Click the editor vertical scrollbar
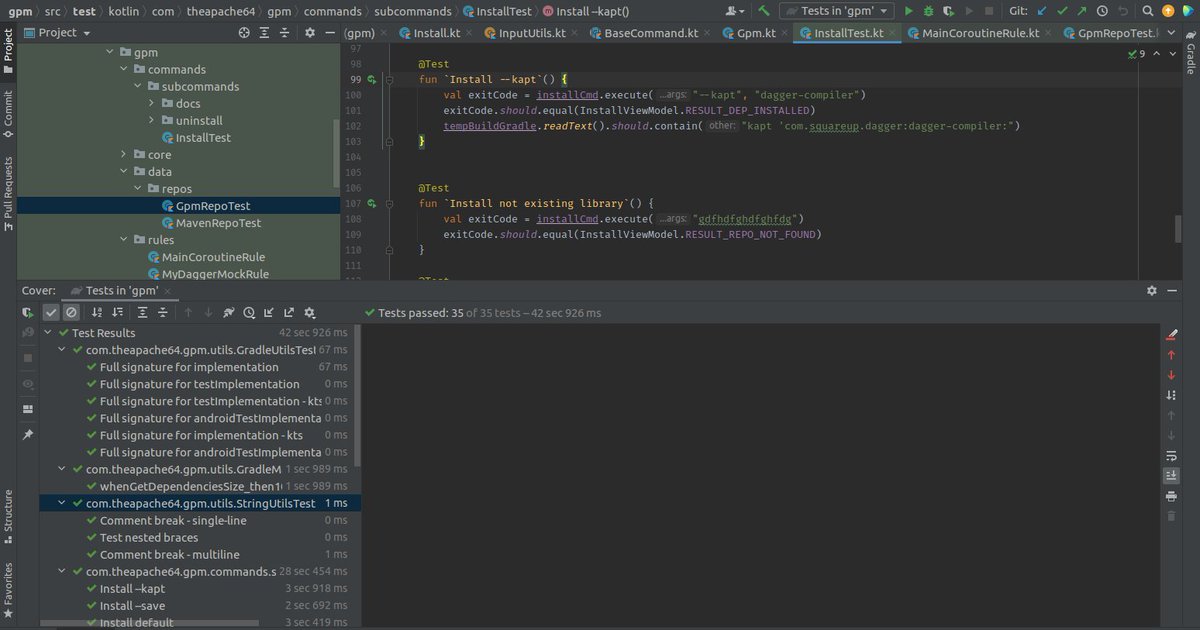Image resolution: width=1200 pixels, height=630 pixels. point(1177,228)
